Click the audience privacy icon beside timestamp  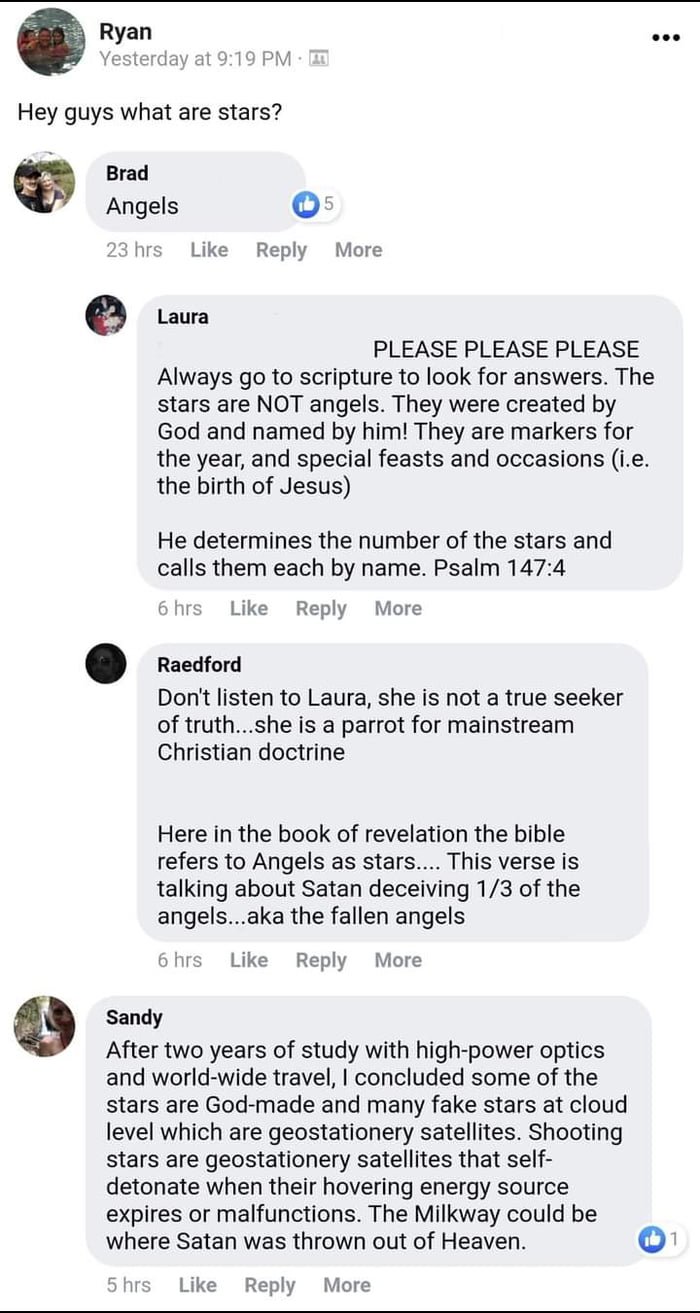[x=319, y=59]
